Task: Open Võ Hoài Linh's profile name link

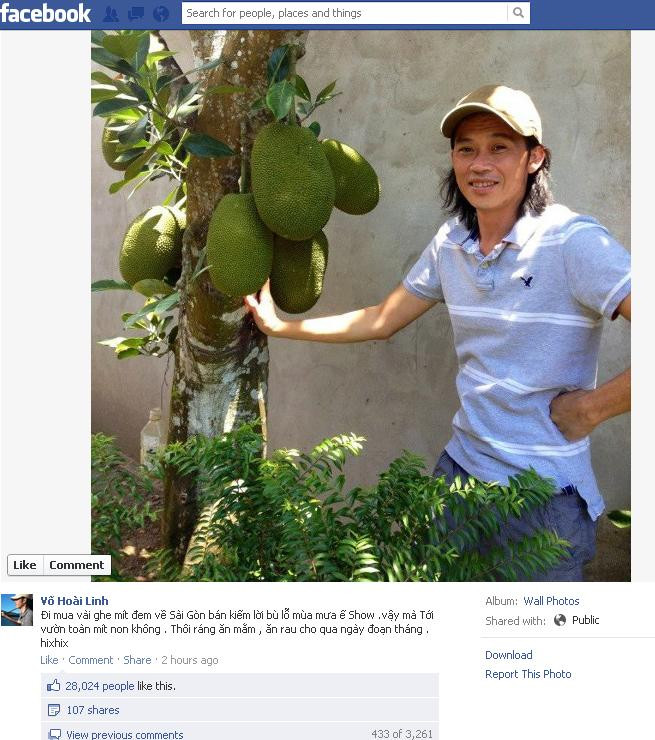Action: (x=75, y=600)
